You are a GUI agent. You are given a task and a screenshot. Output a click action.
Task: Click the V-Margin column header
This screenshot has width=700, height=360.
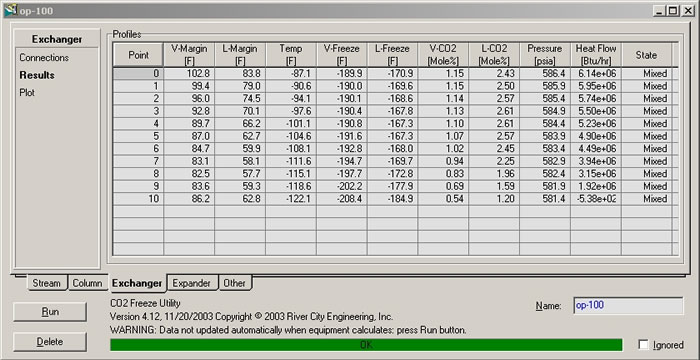click(189, 55)
